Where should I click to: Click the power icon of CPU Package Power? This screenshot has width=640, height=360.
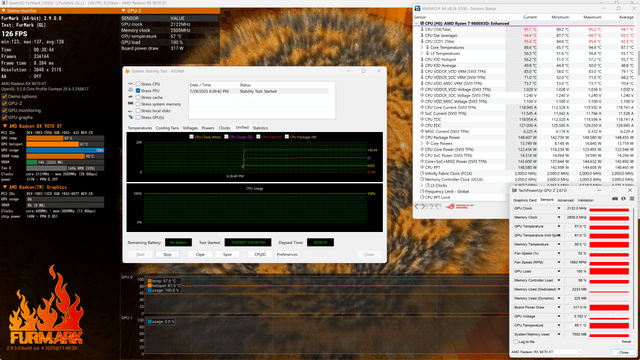[x=422, y=138]
